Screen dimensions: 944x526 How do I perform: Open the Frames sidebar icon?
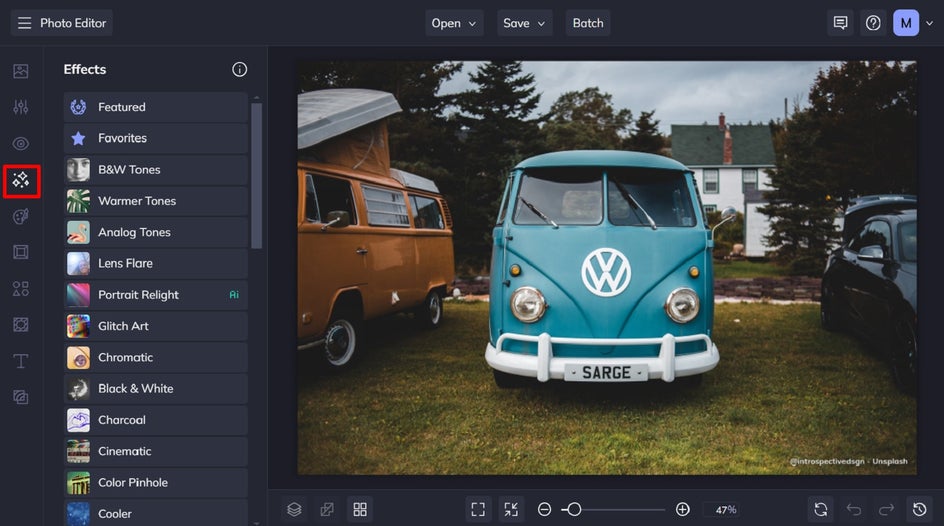tap(21, 252)
